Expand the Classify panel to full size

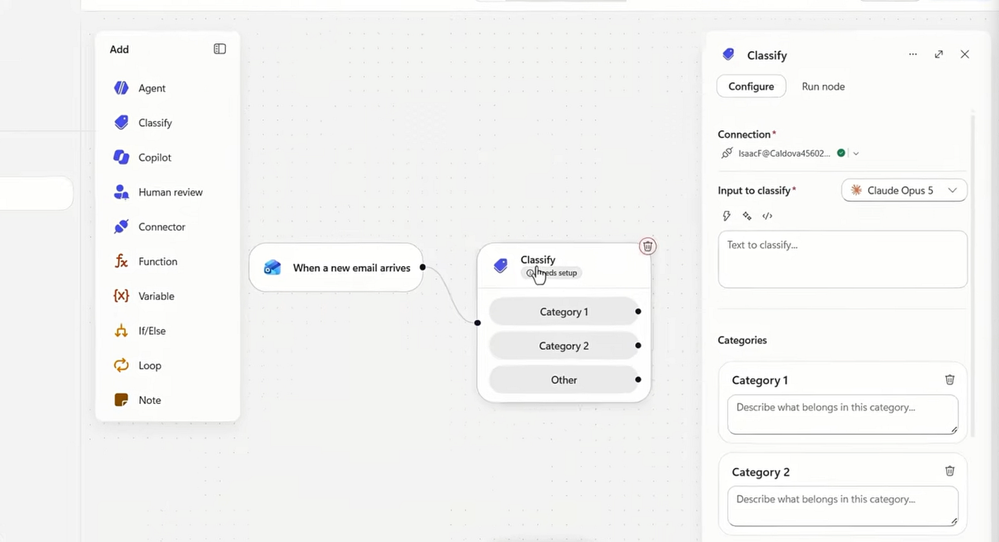938,55
